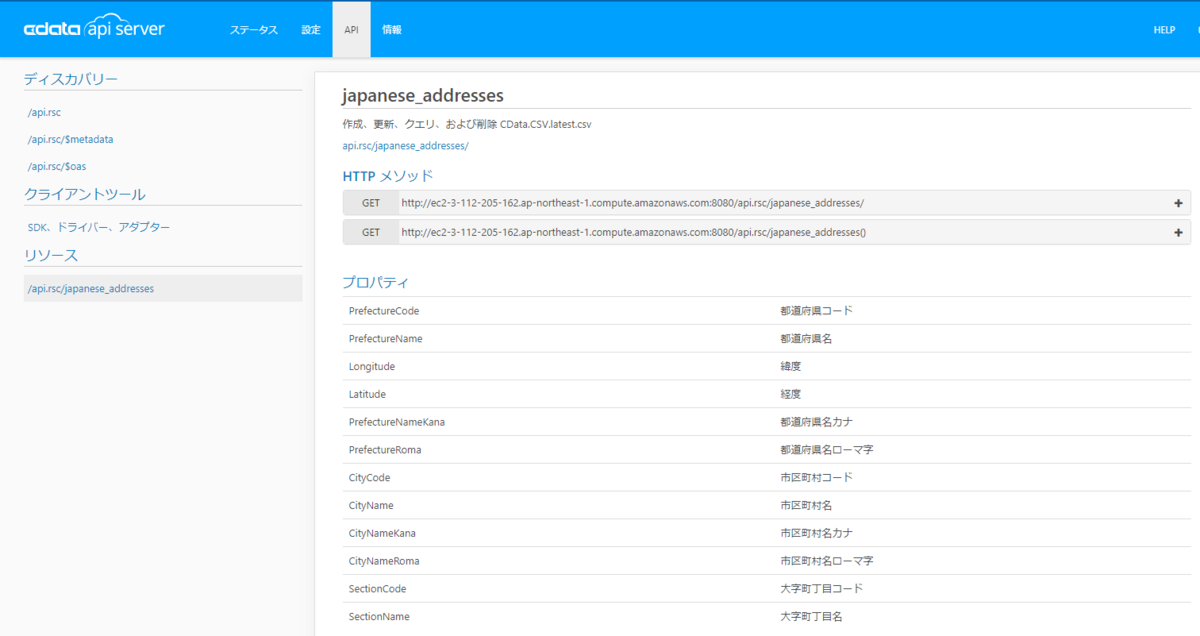1200x636 pixels.
Task: Open the ステータス tab
Action: pos(254,30)
